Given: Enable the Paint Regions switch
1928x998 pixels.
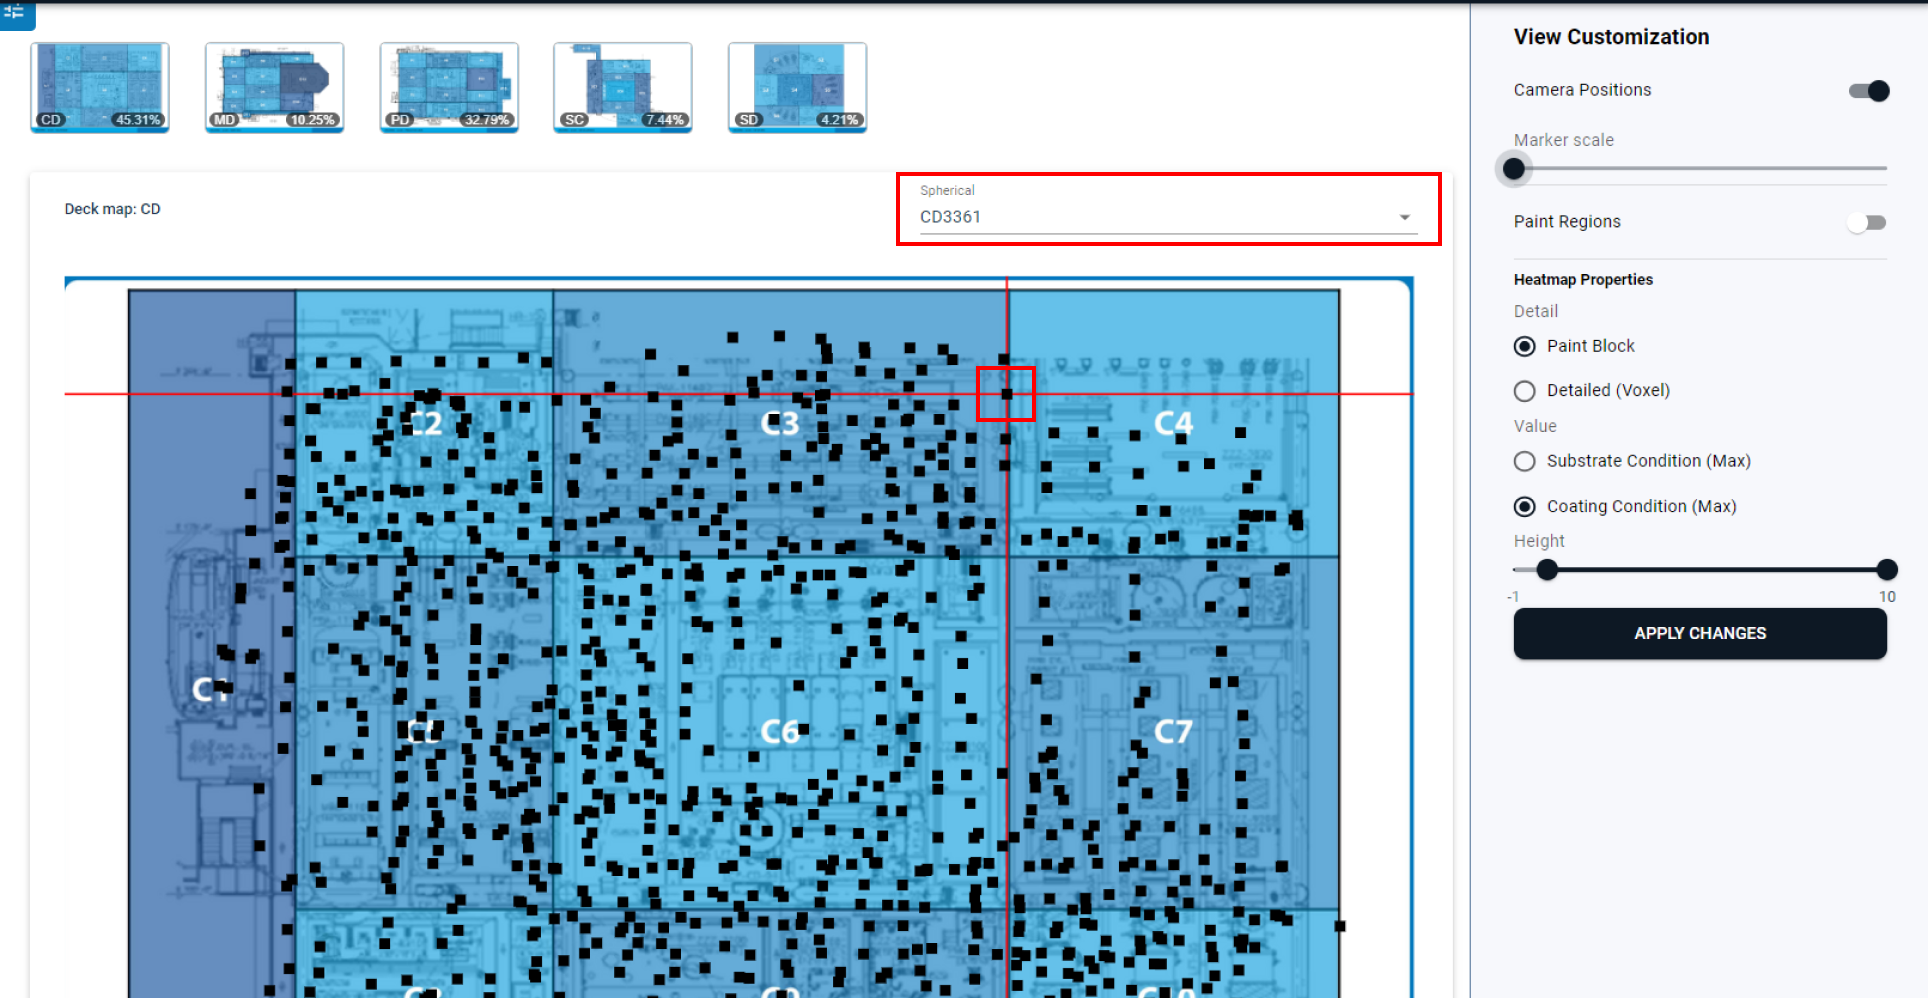Looking at the screenshot, I should point(1866,222).
